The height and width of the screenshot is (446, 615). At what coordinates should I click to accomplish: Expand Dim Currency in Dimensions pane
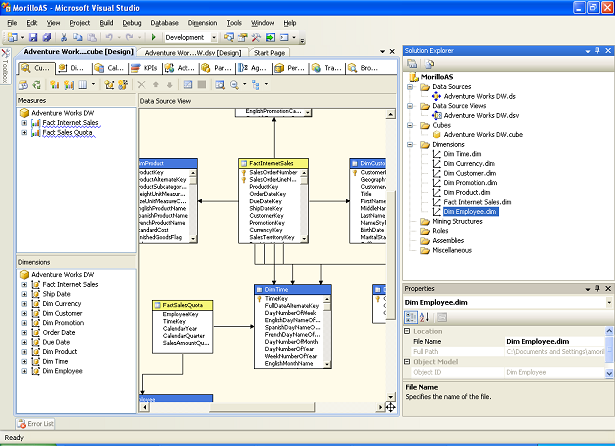pyautogui.click(x=24, y=304)
